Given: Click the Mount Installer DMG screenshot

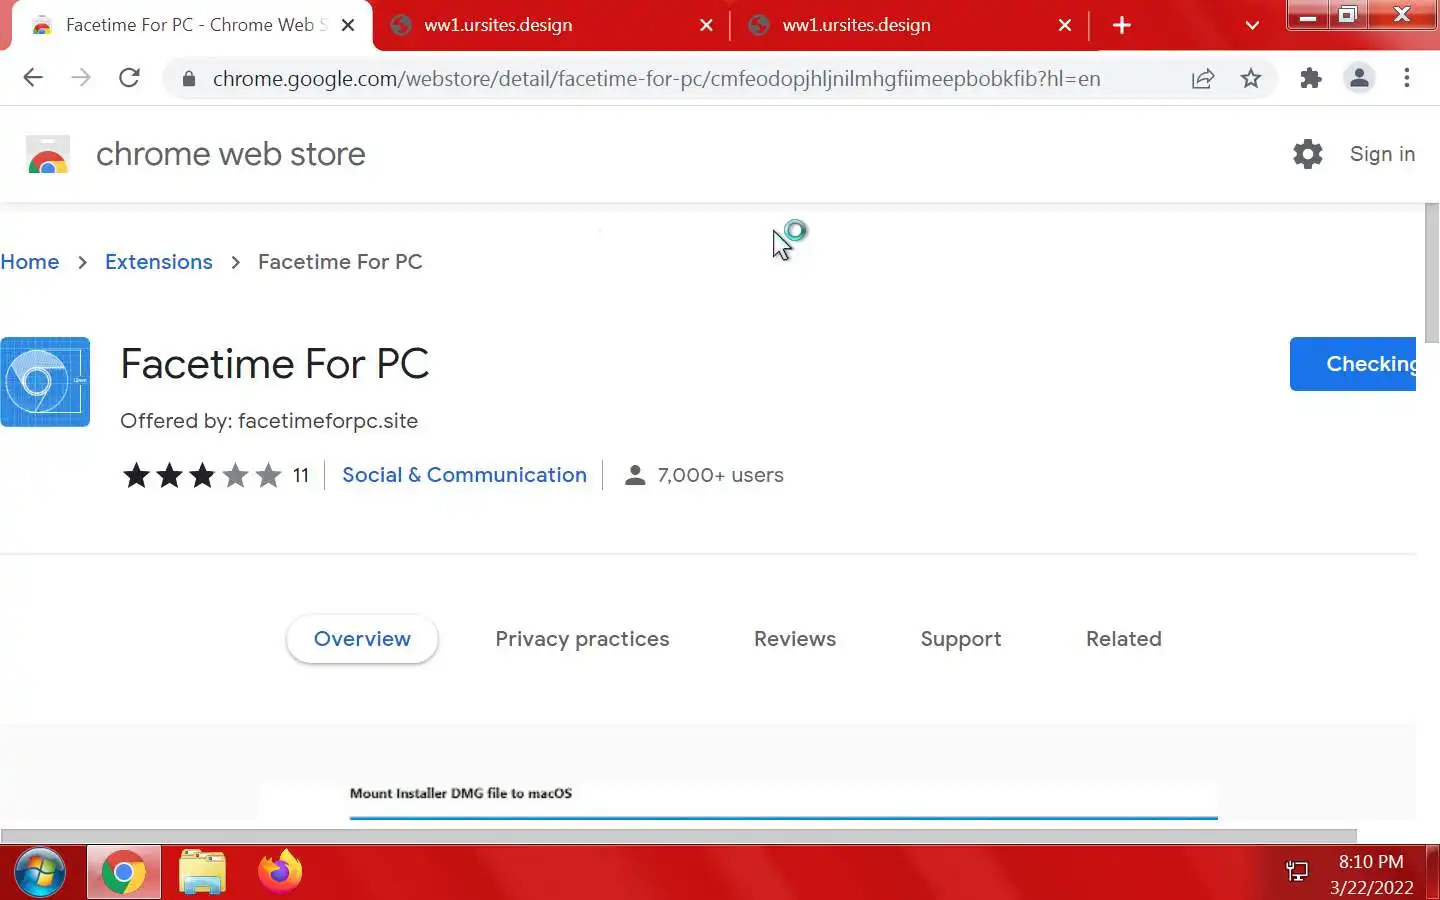Looking at the screenshot, I should [738, 800].
